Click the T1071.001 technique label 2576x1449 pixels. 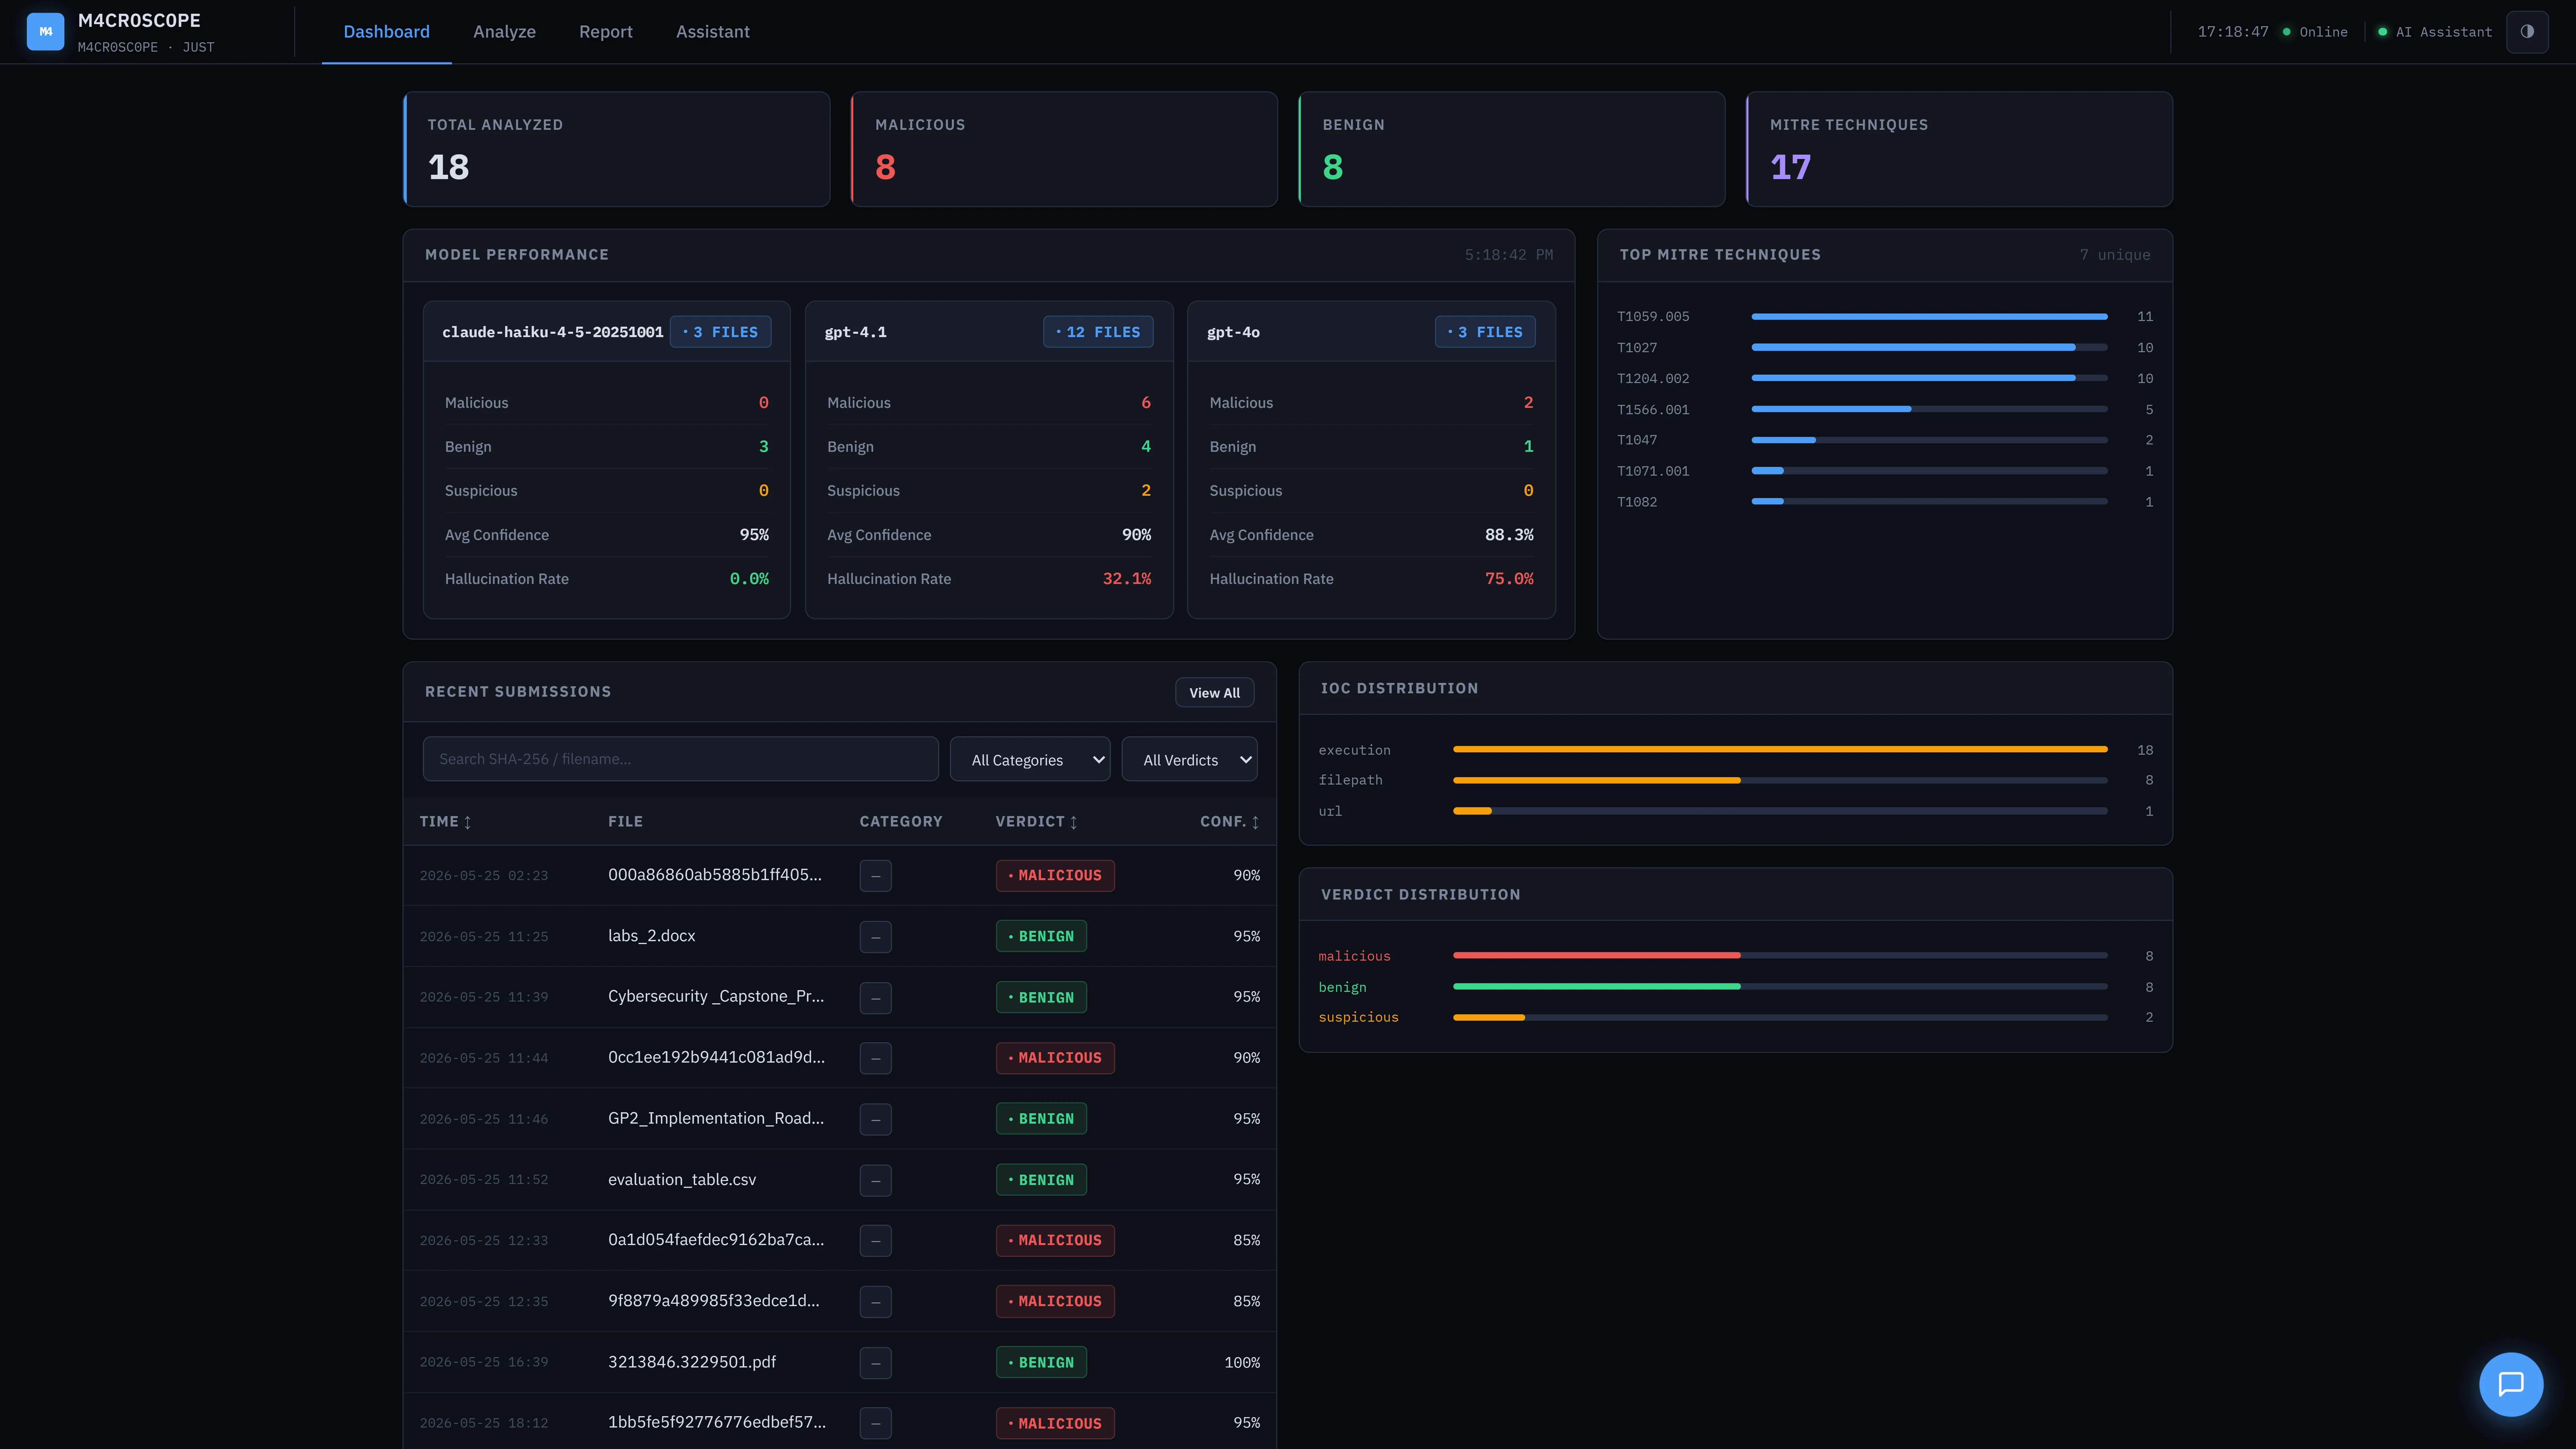pos(1653,471)
